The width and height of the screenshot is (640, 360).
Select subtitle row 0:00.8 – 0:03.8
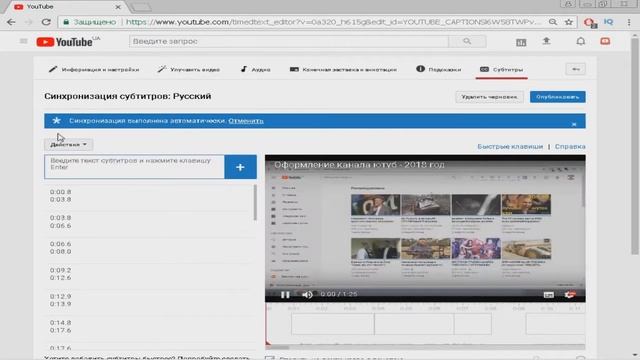tap(149, 196)
